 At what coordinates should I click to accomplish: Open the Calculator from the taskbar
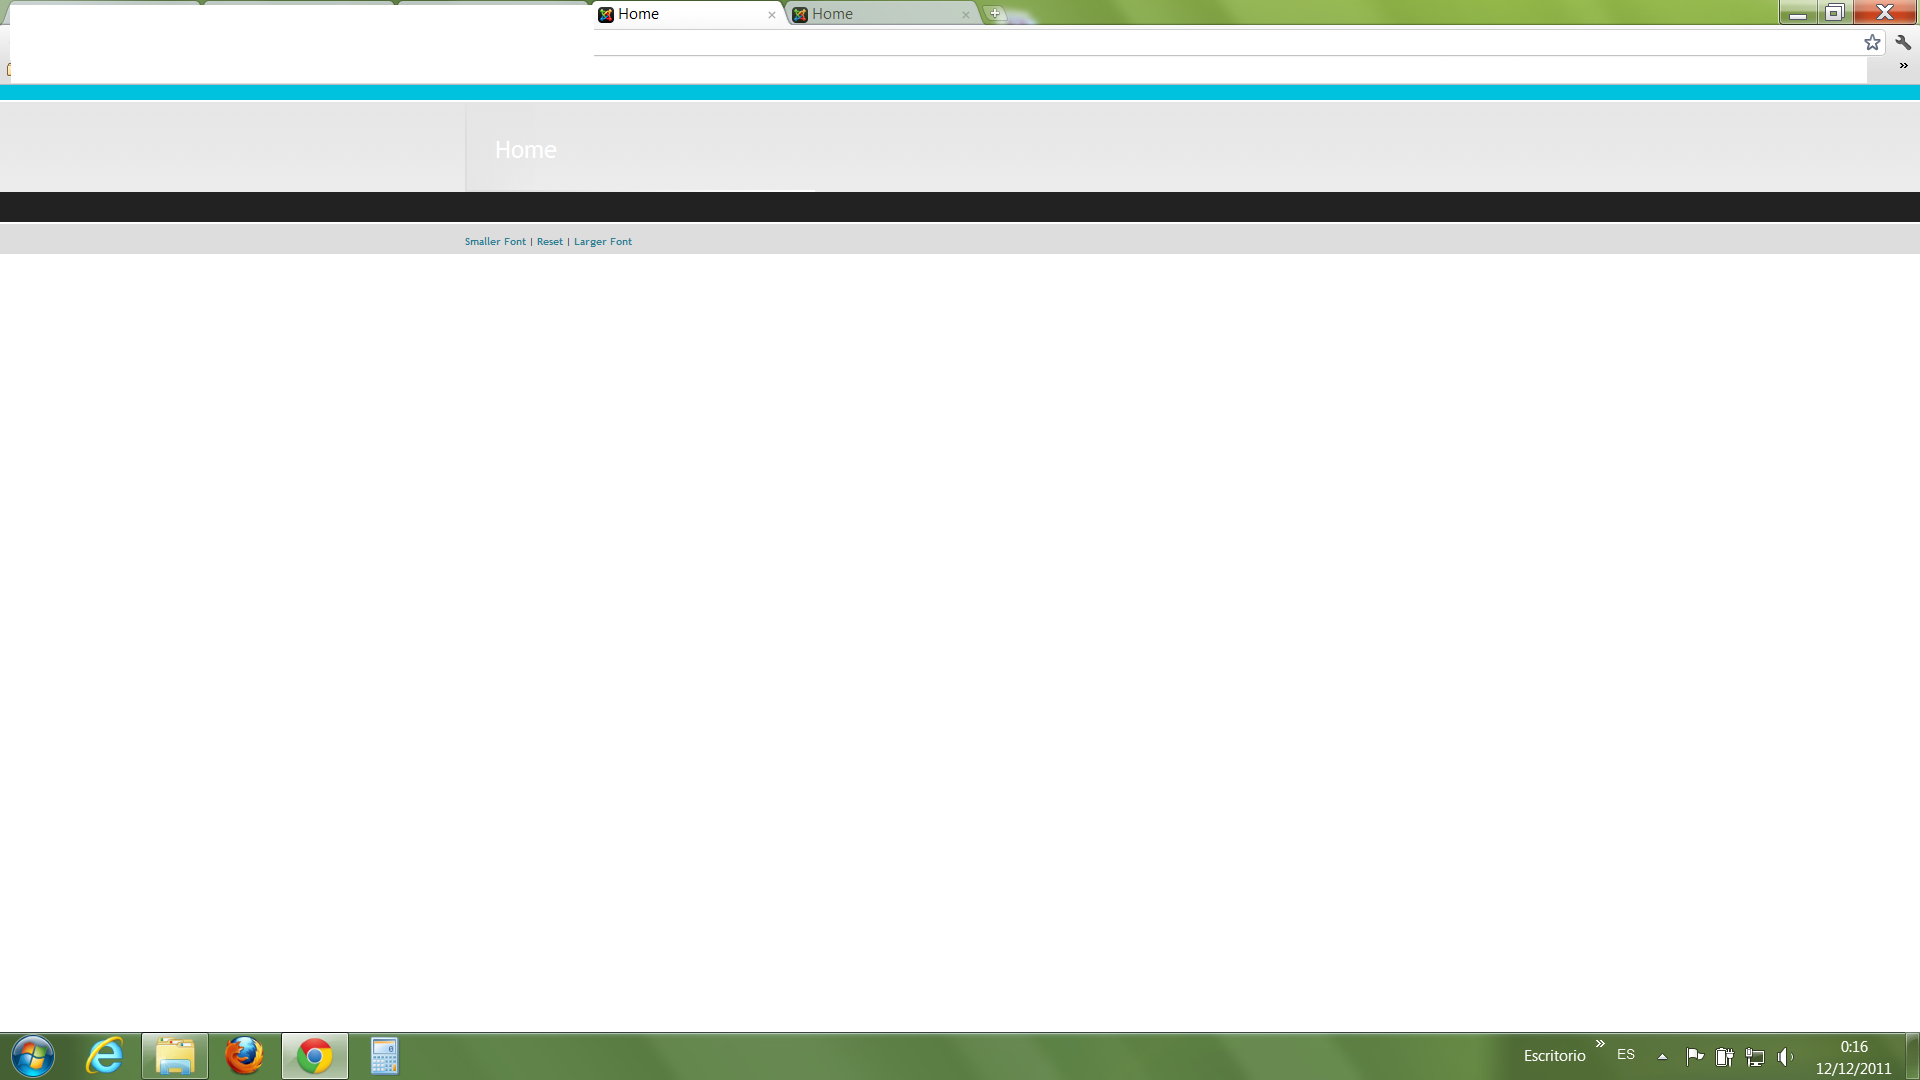[x=385, y=1056]
